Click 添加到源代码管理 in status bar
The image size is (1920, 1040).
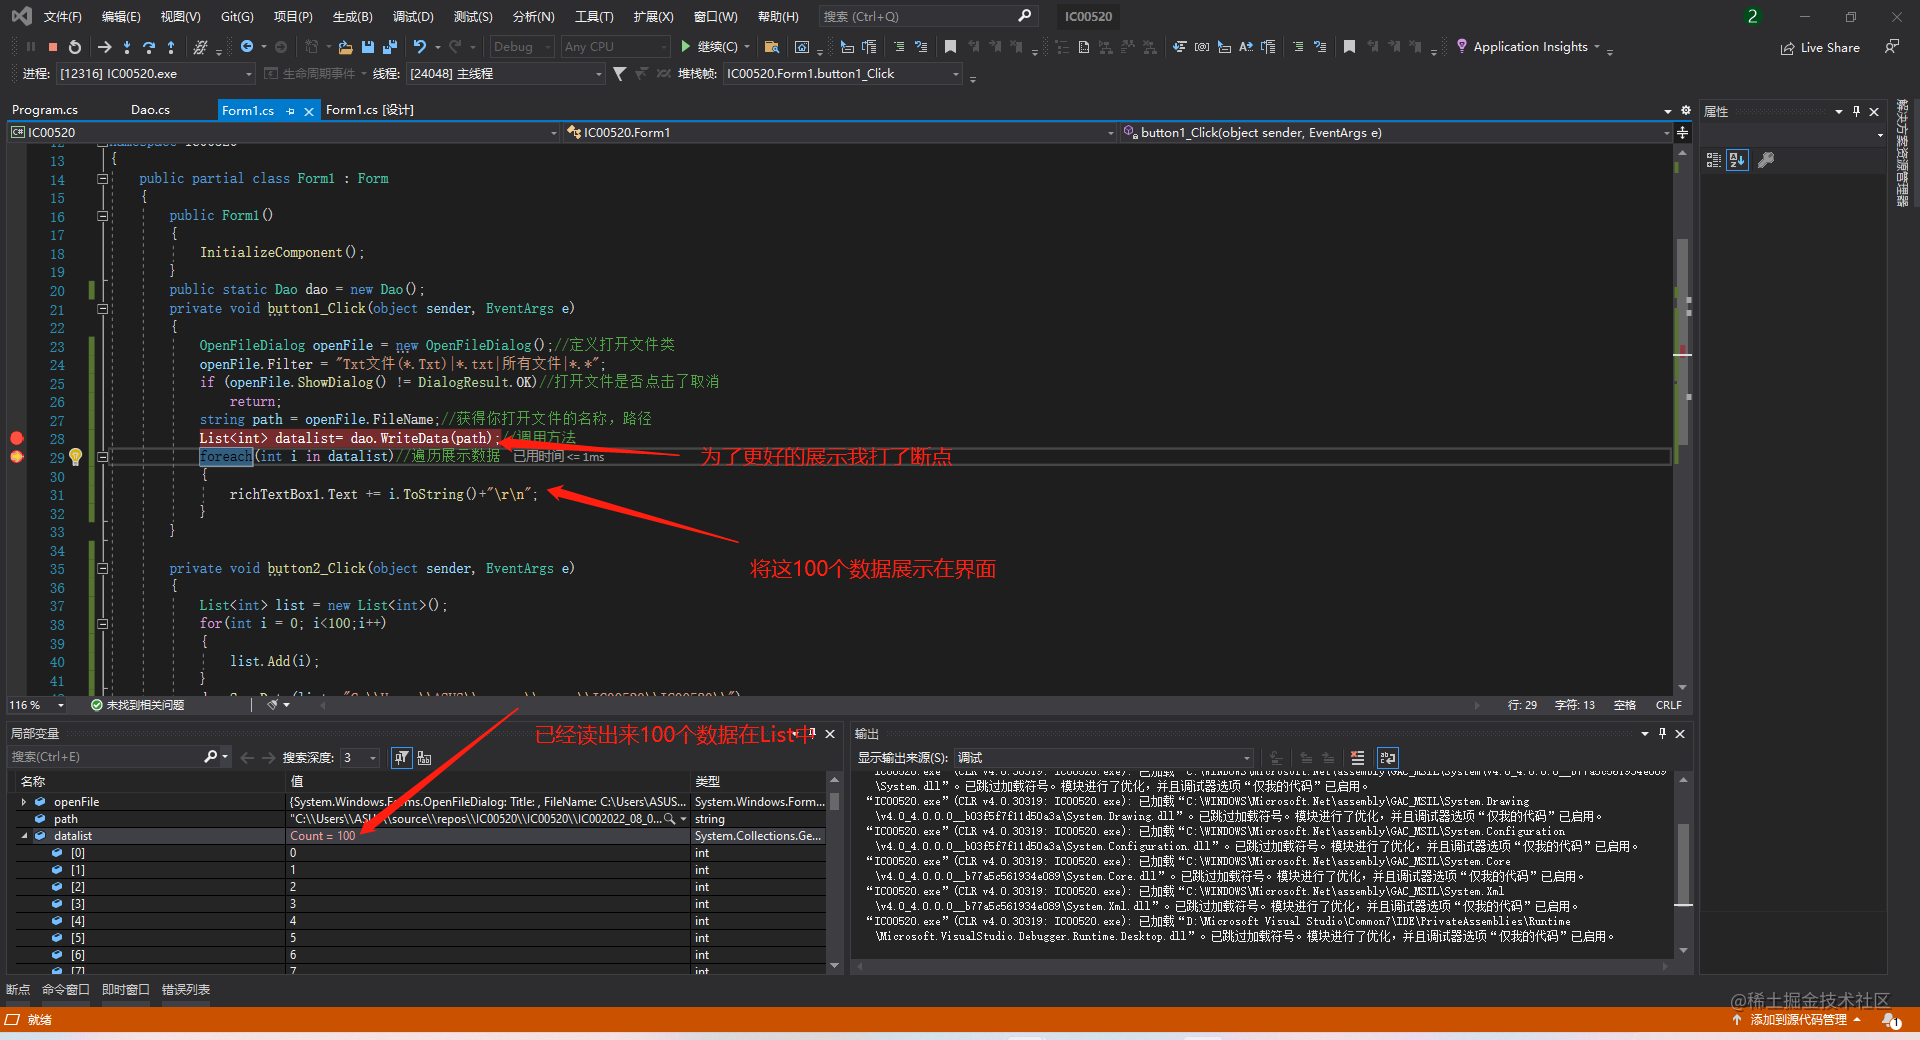[1798, 1020]
